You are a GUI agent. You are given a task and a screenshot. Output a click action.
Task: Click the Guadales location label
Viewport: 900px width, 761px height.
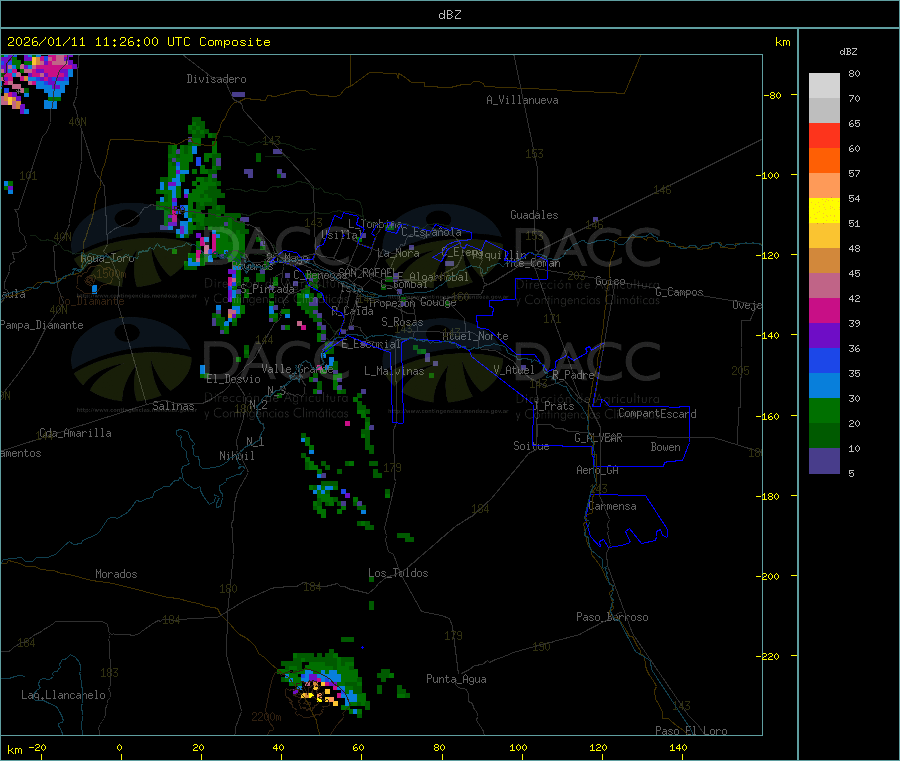coord(534,215)
